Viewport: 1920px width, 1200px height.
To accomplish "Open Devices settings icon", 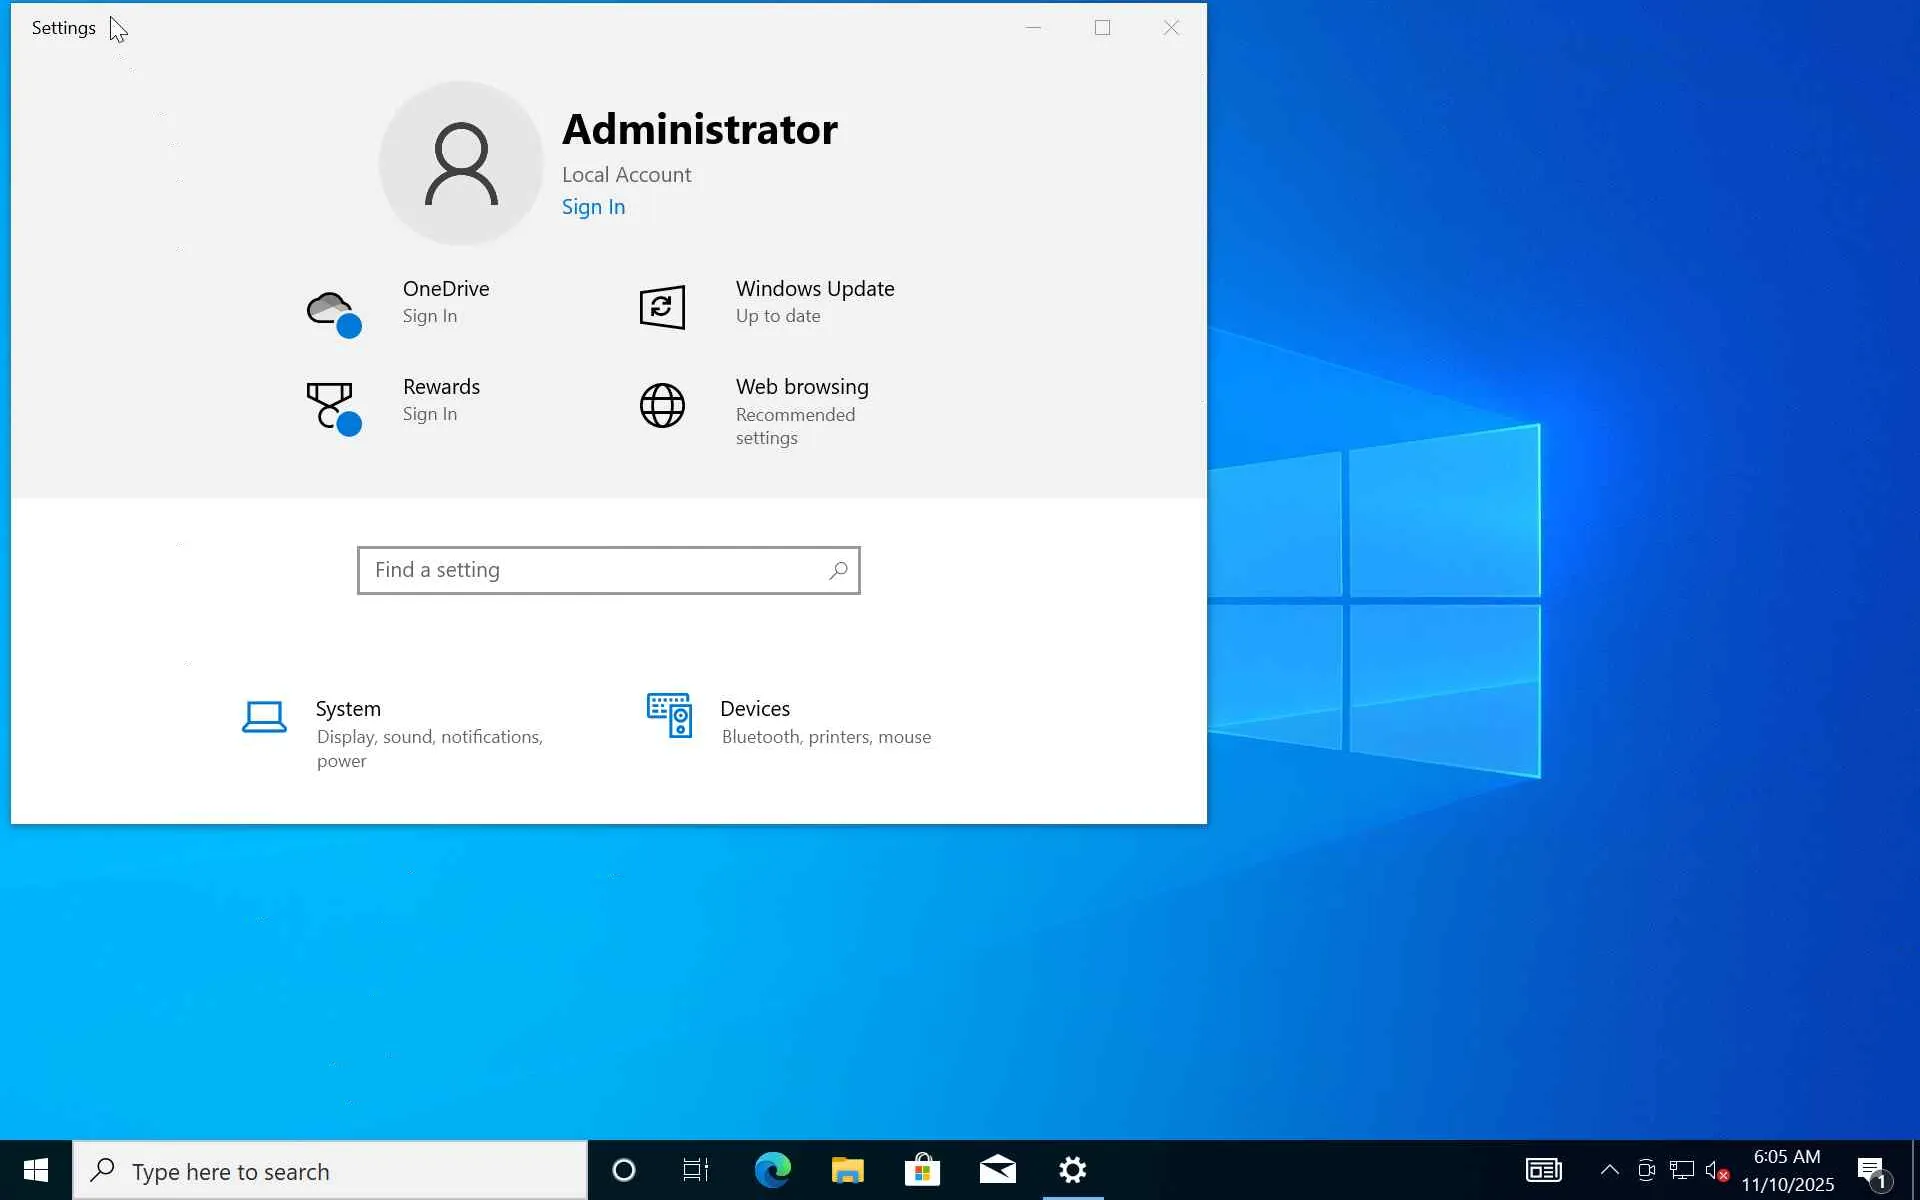I will 669,716.
